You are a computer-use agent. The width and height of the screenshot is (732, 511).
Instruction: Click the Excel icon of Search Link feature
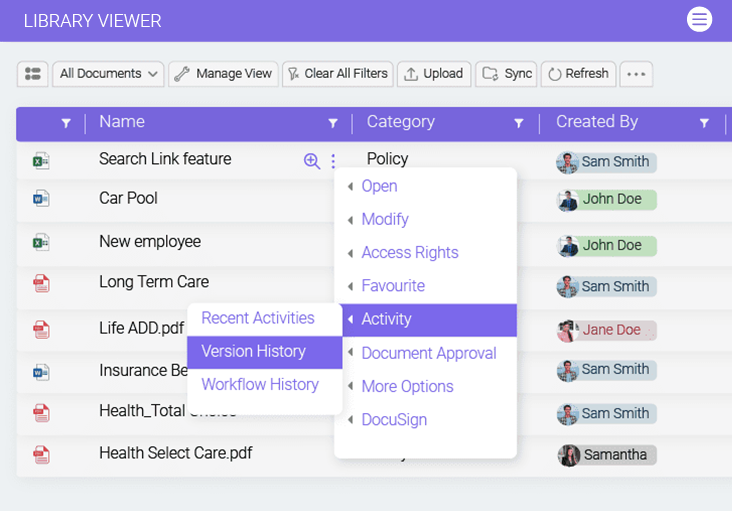(x=41, y=161)
